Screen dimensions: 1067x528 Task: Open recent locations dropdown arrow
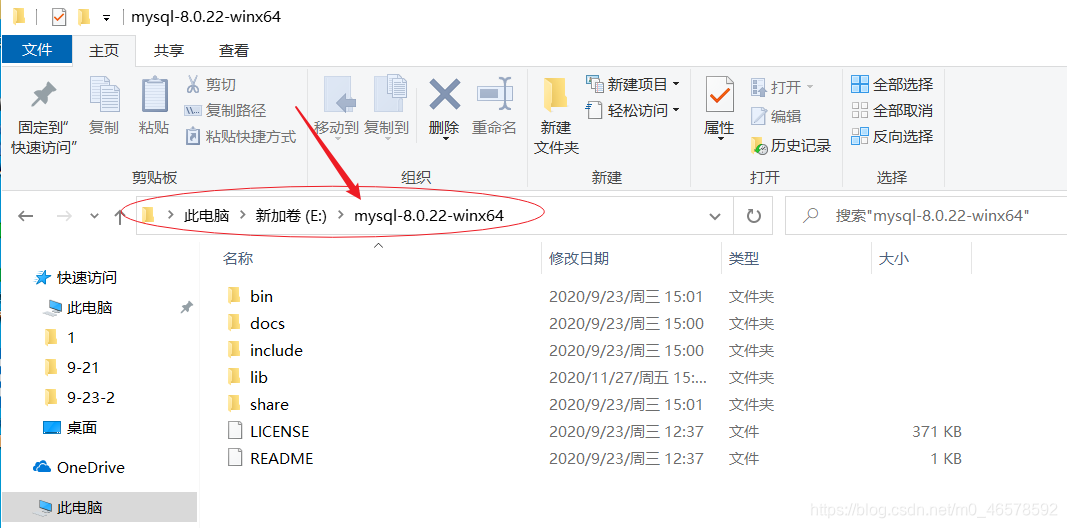pyautogui.click(x=94, y=216)
